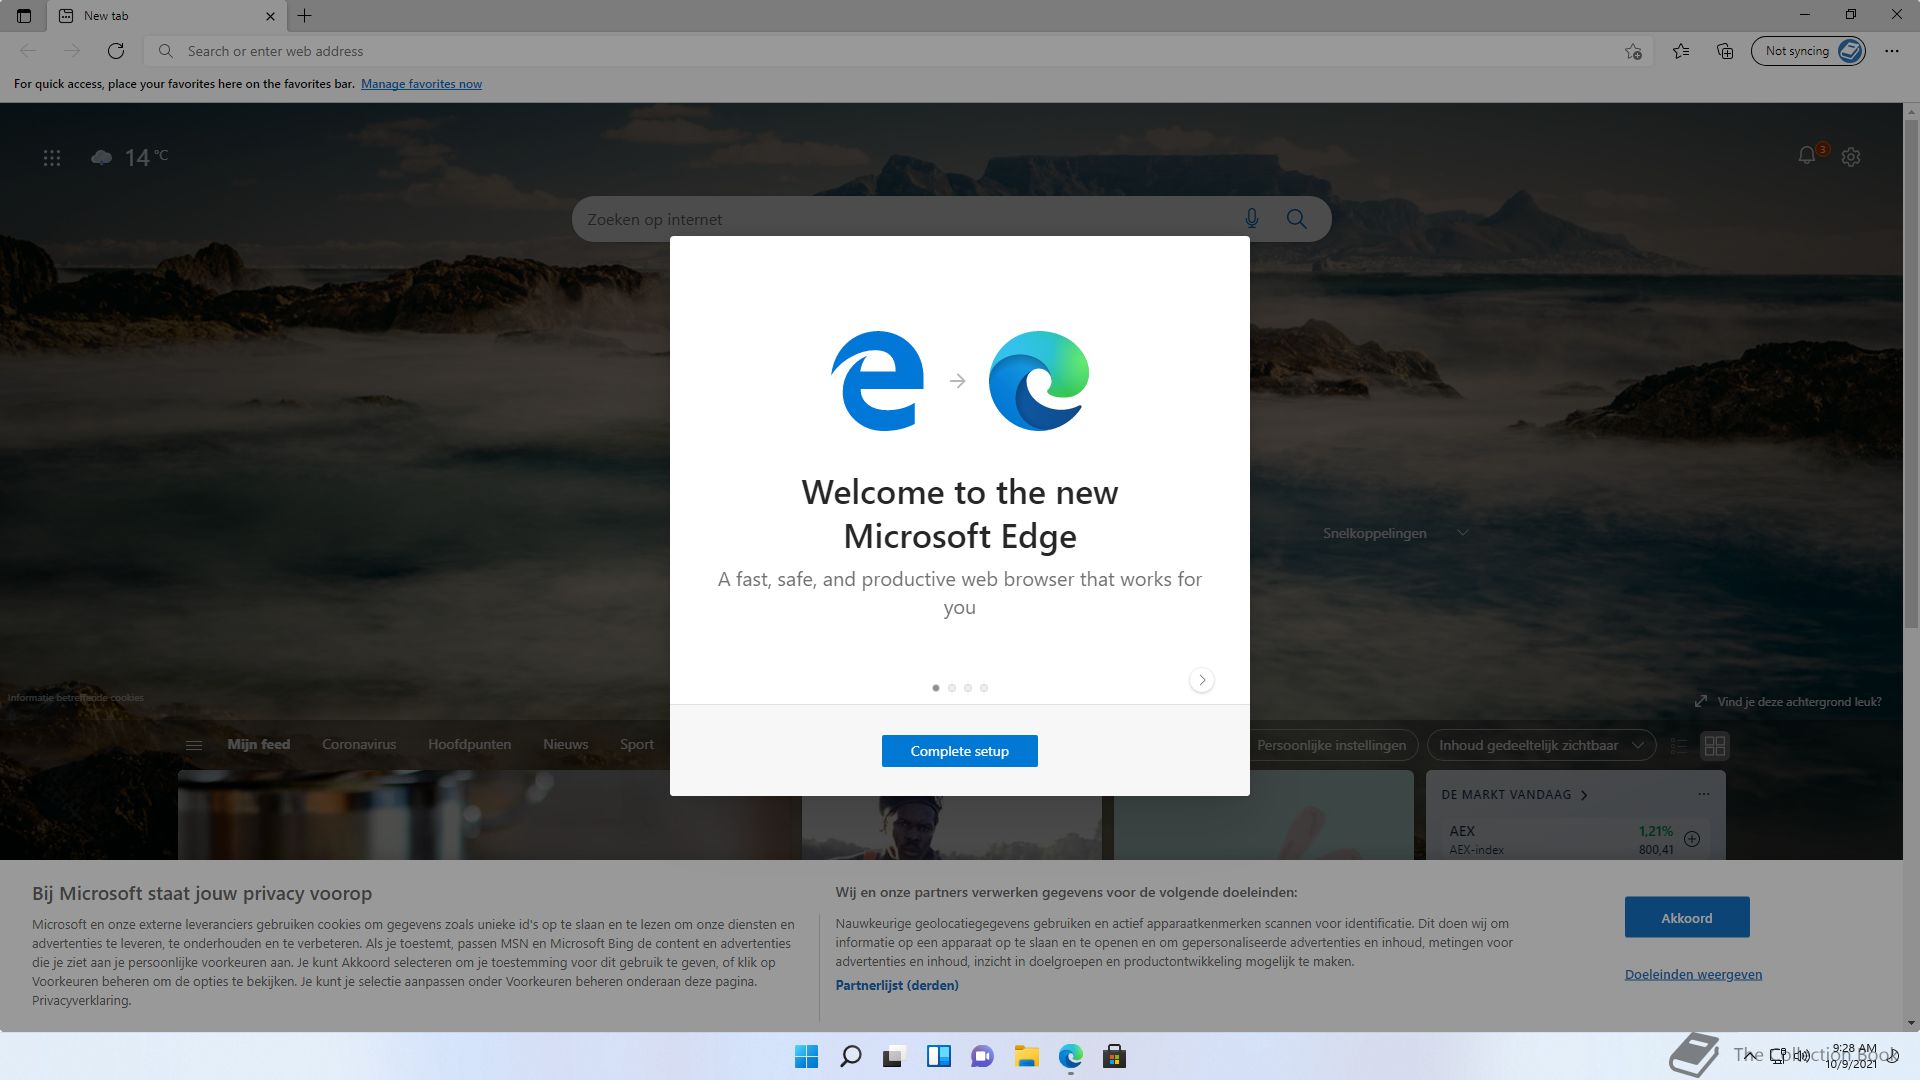Select the second welcome carousel dot
The image size is (1920, 1080).
[x=952, y=688]
